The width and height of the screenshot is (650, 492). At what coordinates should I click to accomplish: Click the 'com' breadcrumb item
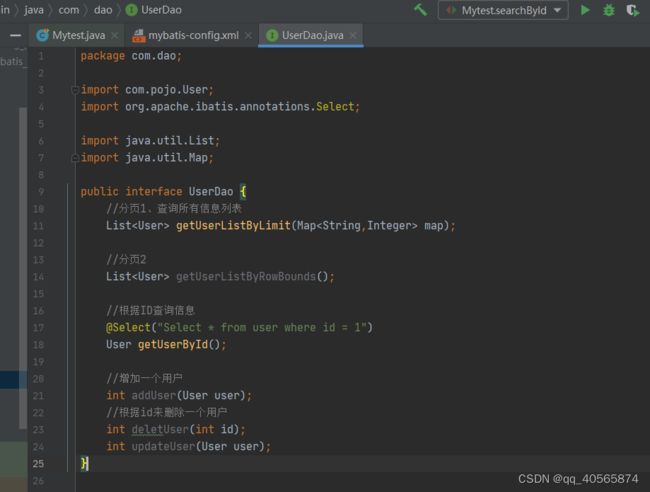[x=69, y=10]
